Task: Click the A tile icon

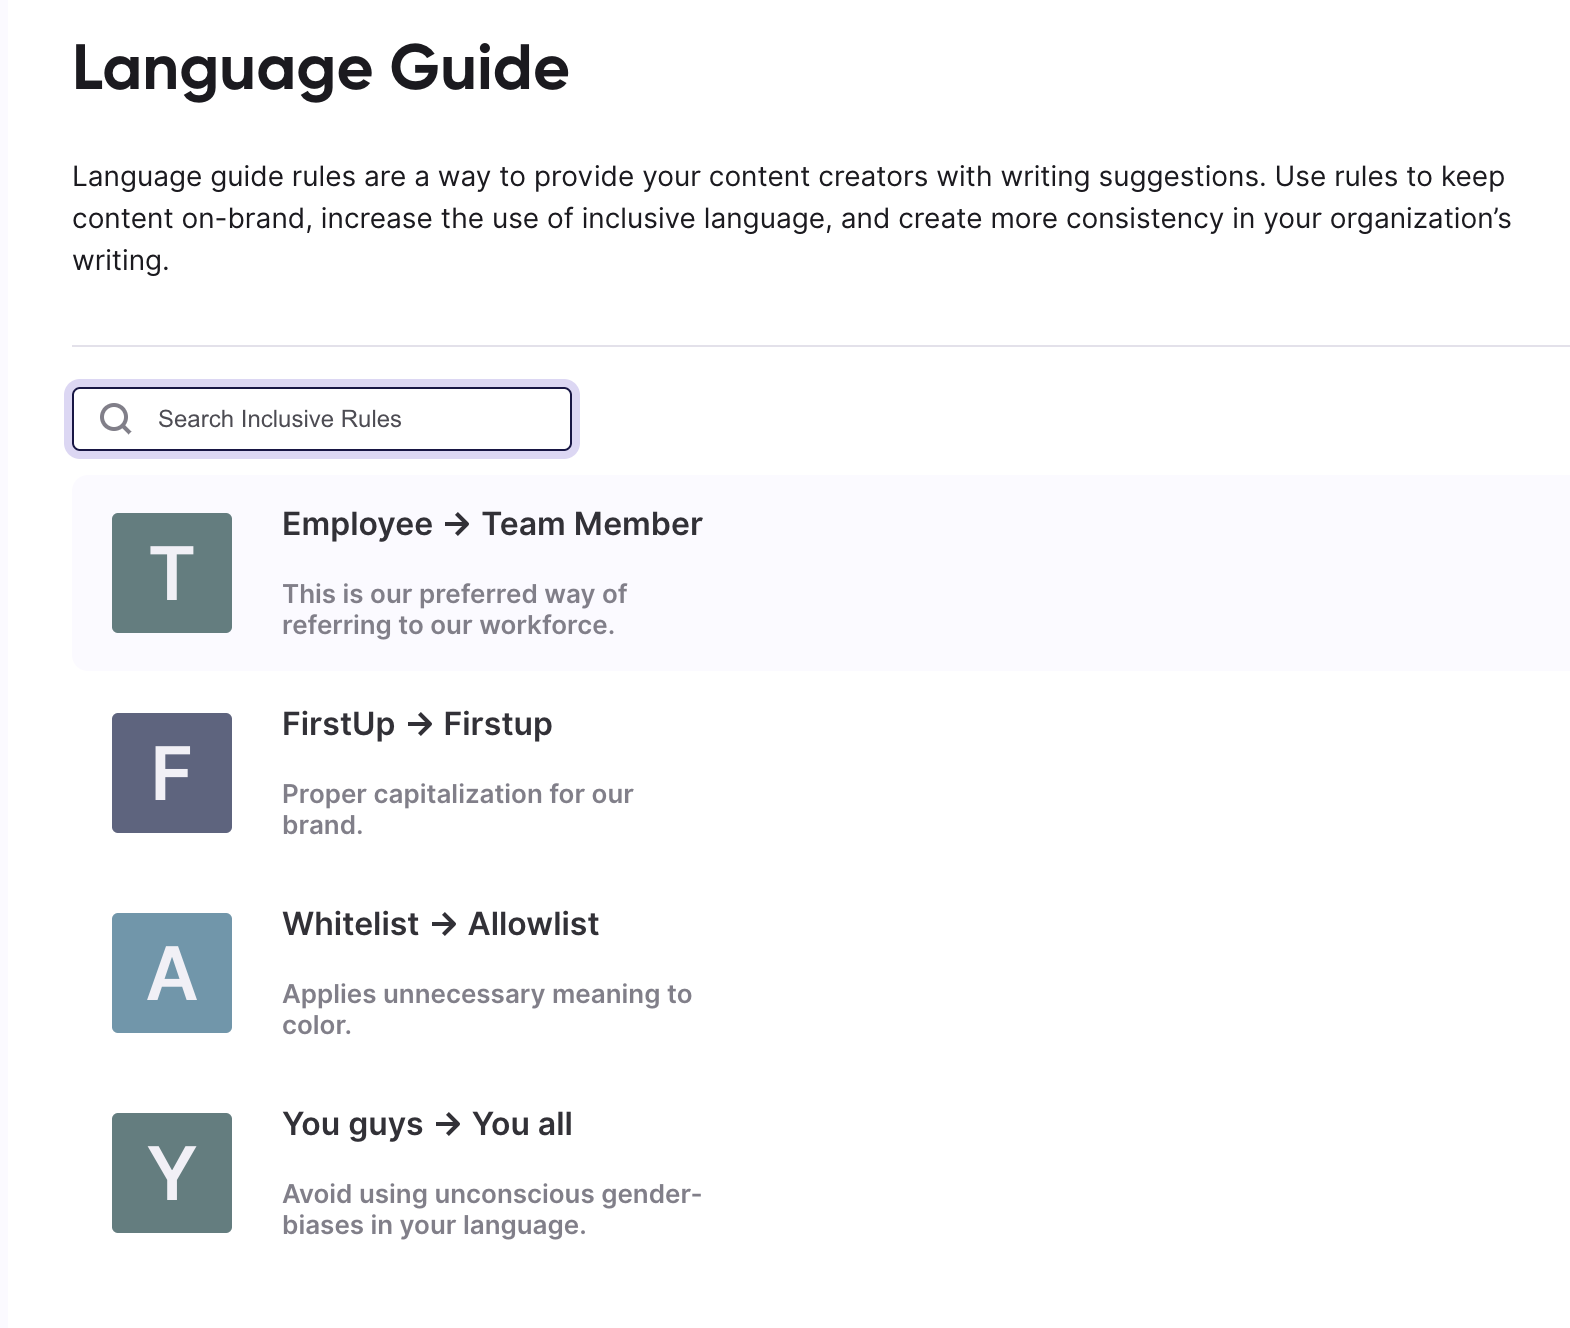Action: tap(172, 973)
